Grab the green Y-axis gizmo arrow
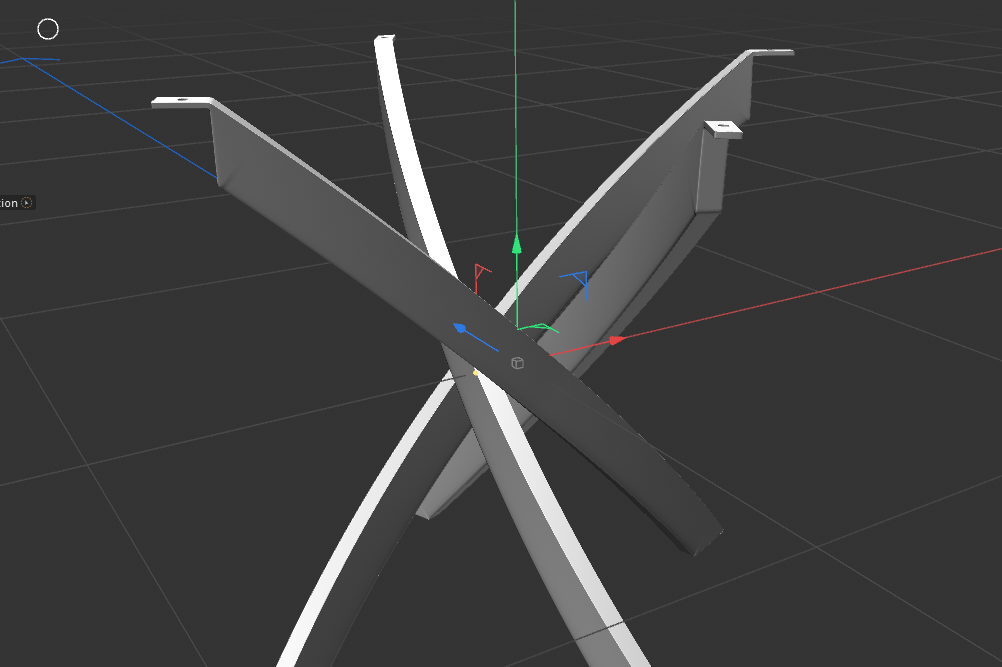The width and height of the screenshot is (1002, 667). point(517,243)
